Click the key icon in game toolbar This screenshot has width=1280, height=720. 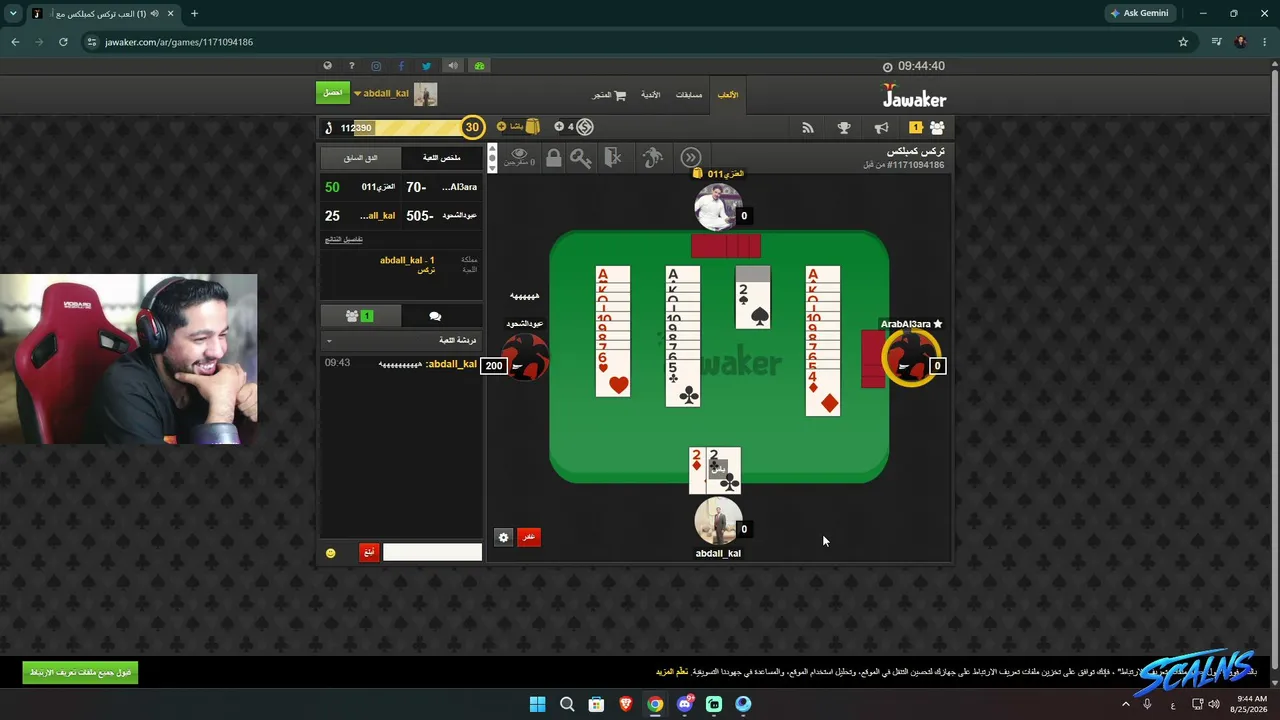581,157
